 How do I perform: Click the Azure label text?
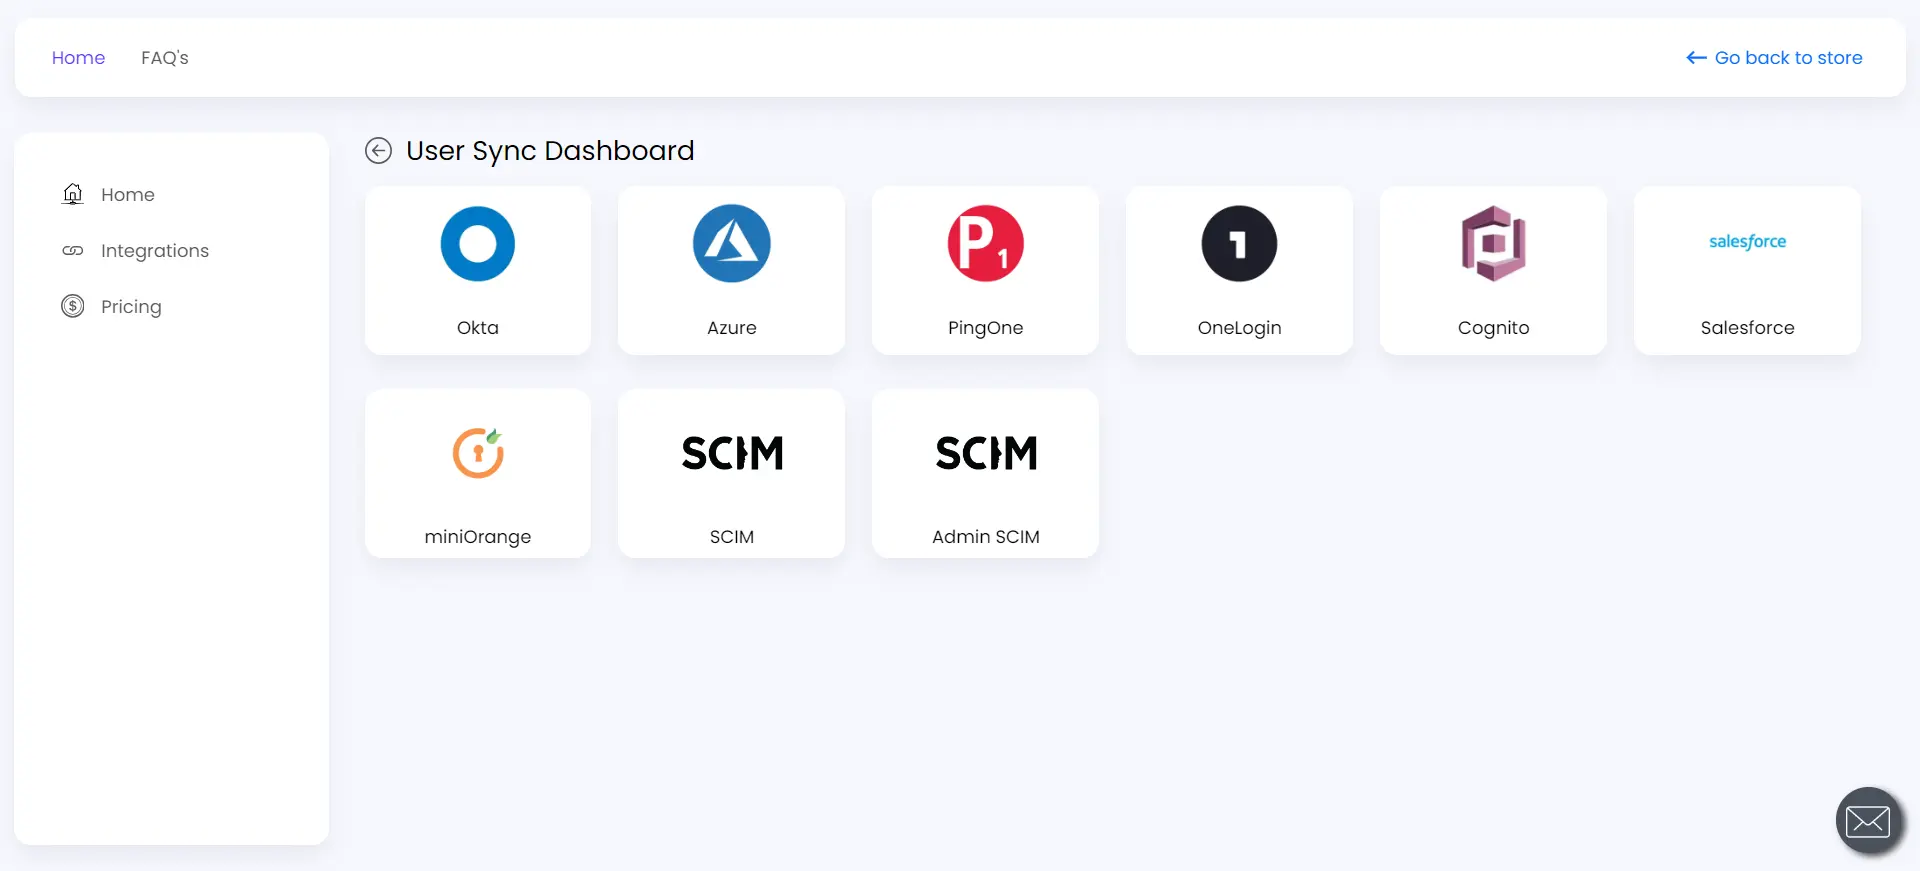732,328
